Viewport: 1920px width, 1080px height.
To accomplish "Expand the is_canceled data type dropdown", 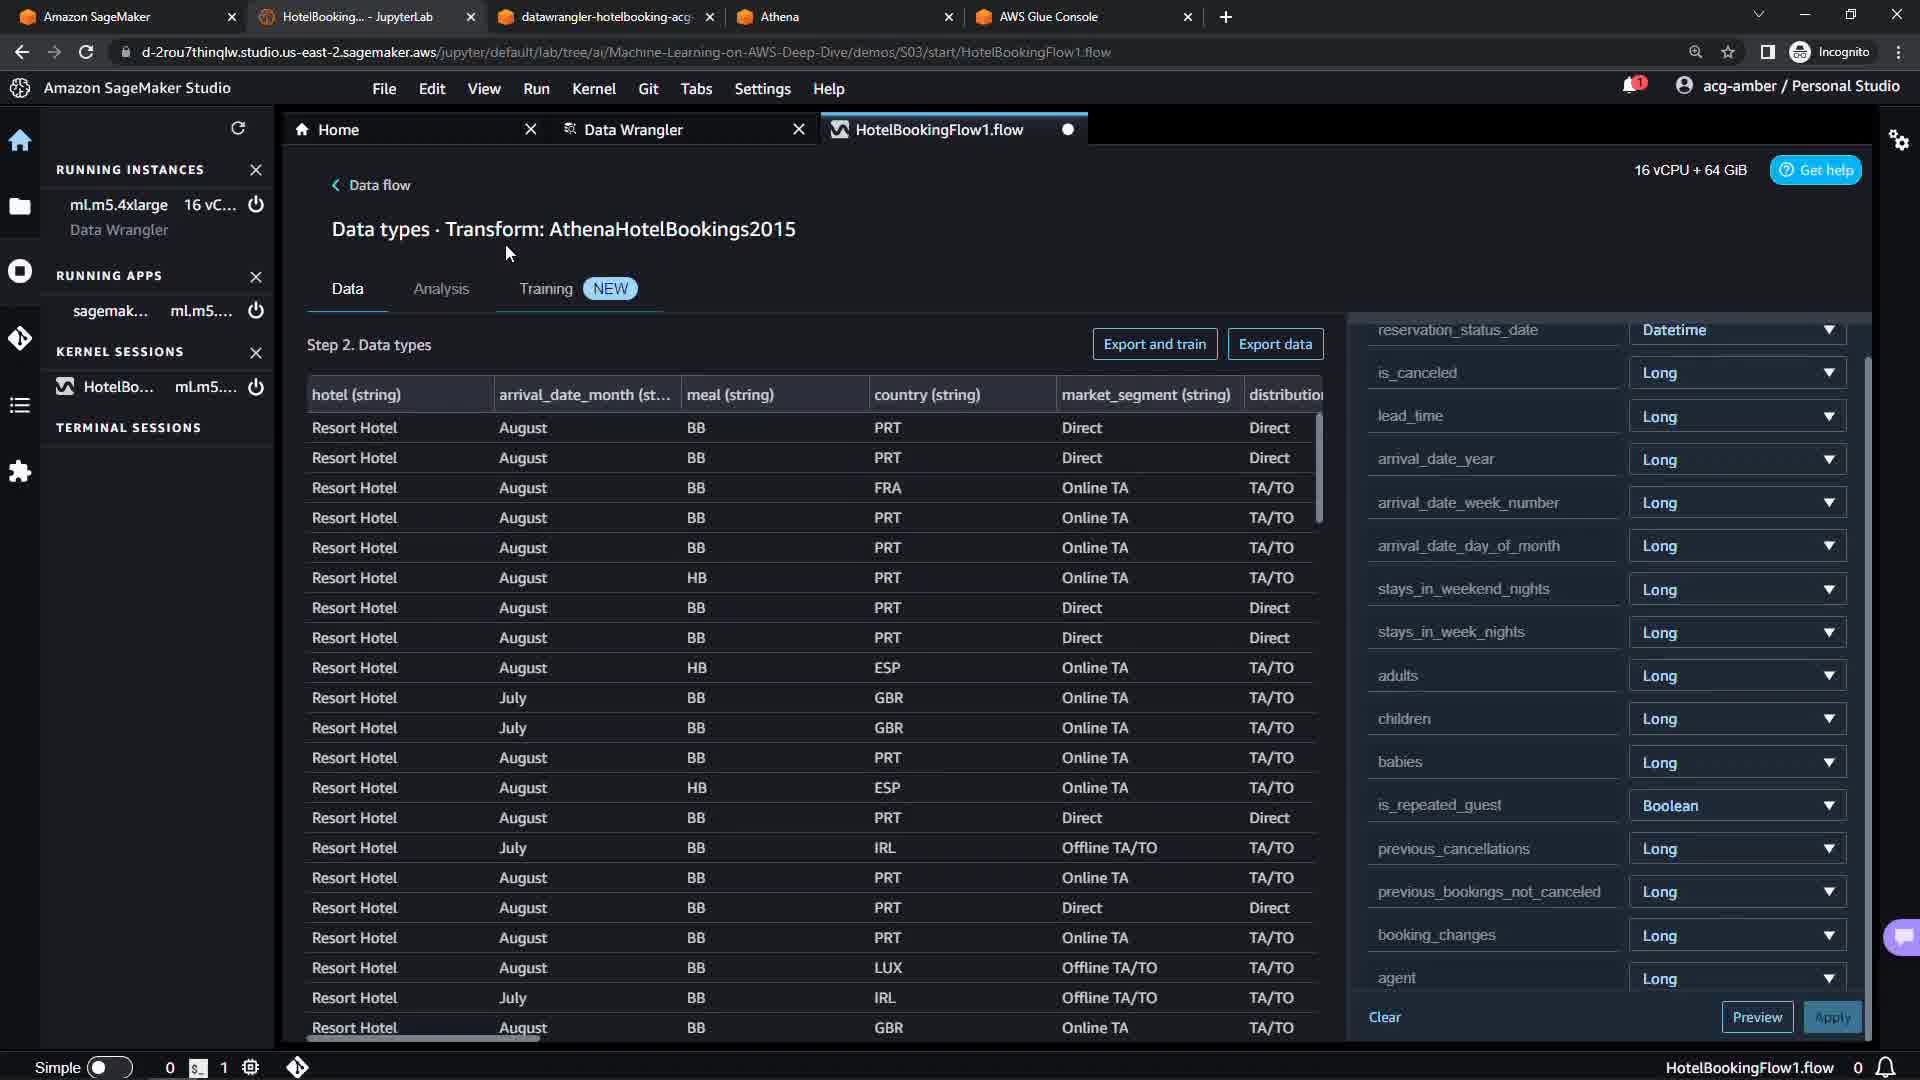I will [x=1736, y=373].
